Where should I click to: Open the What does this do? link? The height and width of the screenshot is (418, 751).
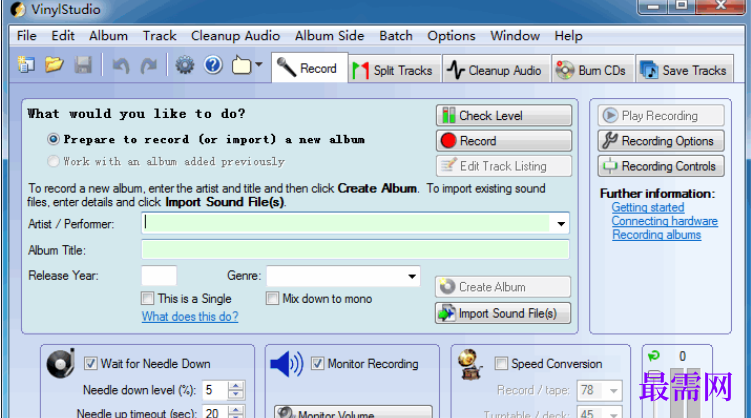[190, 316]
